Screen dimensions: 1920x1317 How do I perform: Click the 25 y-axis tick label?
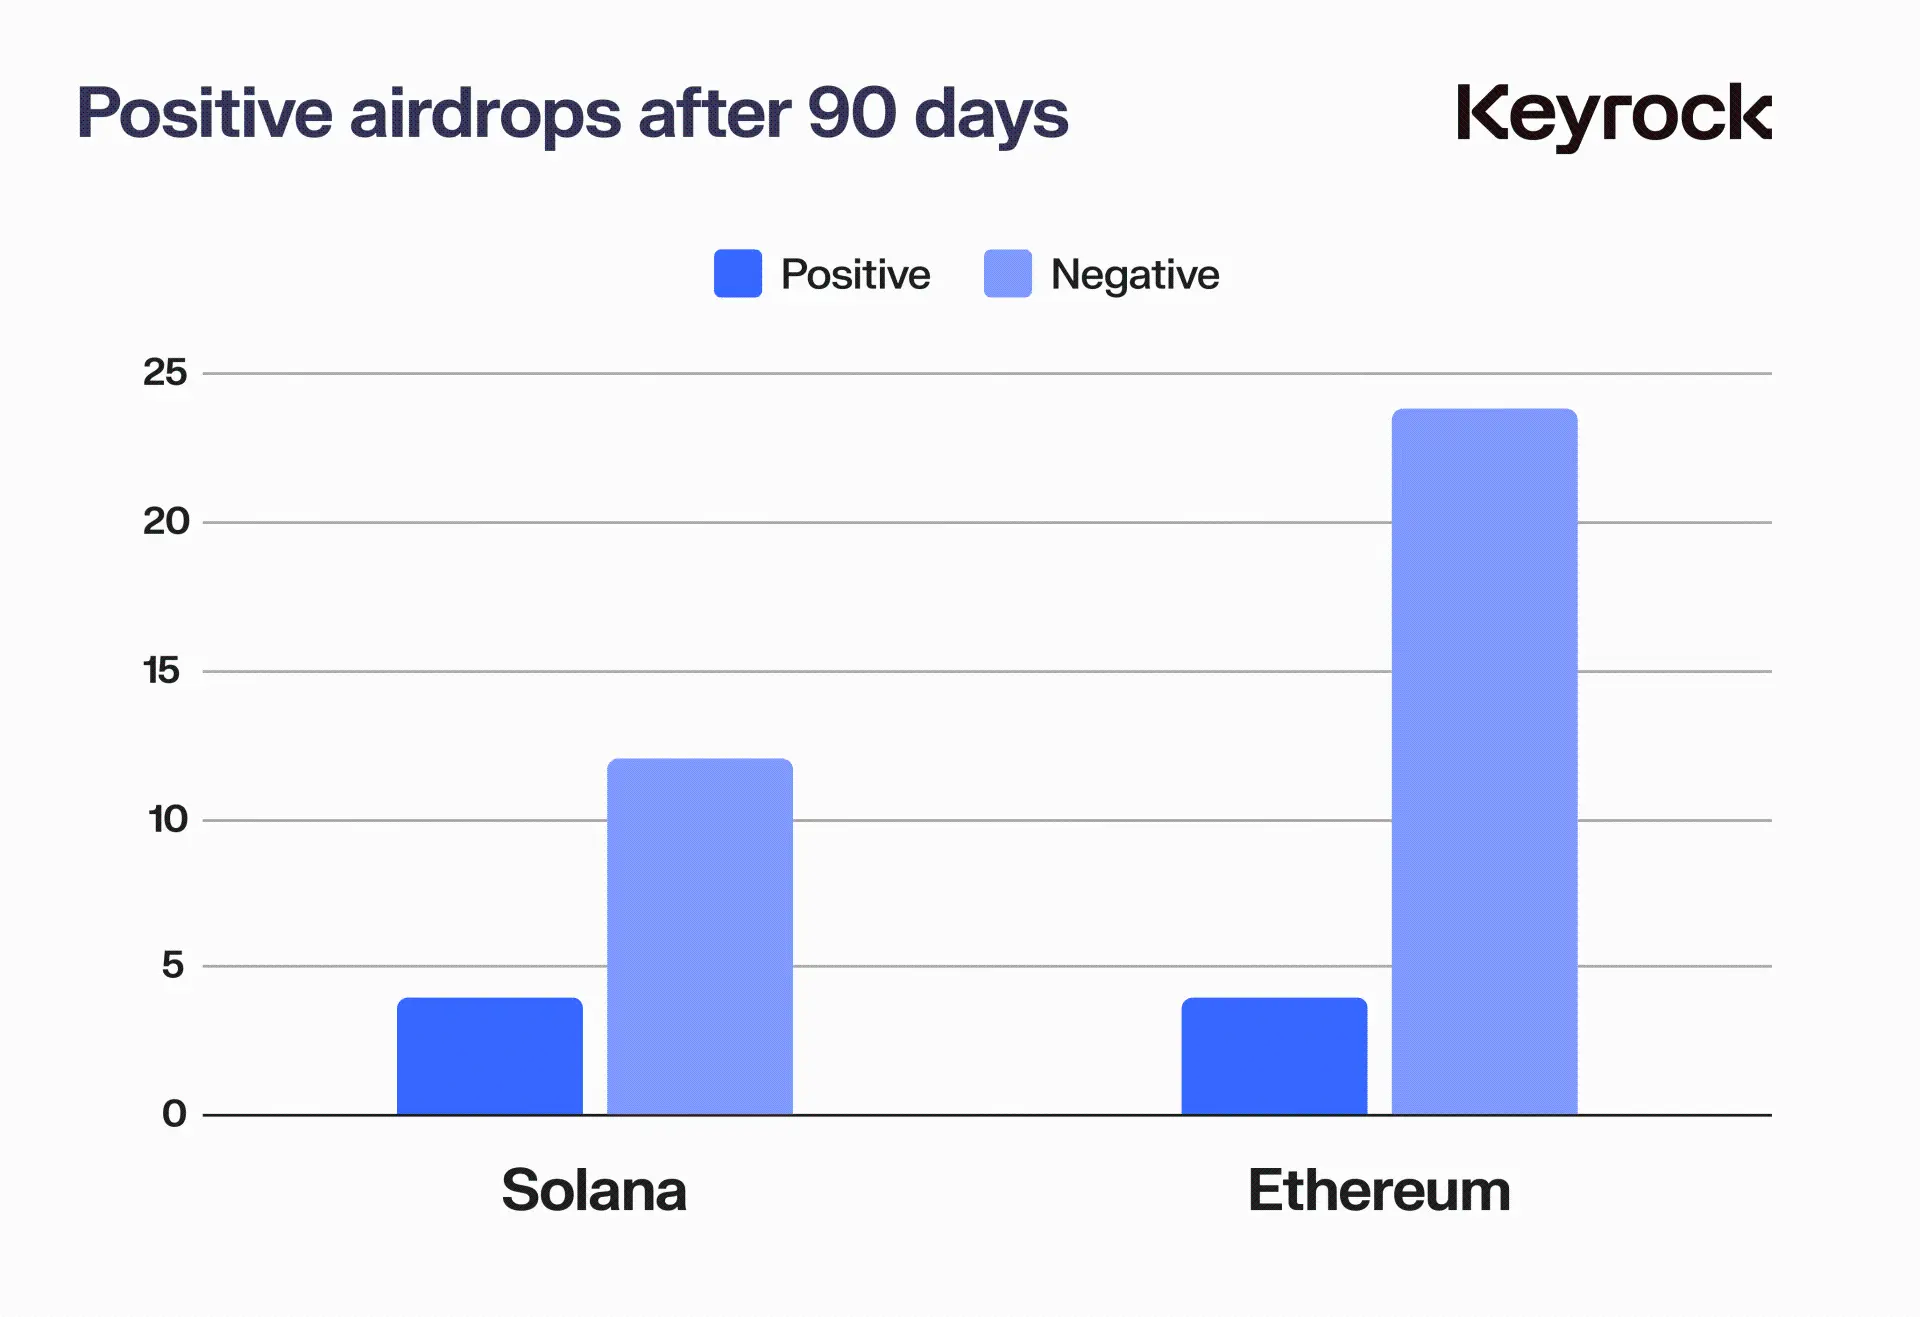pos(165,372)
